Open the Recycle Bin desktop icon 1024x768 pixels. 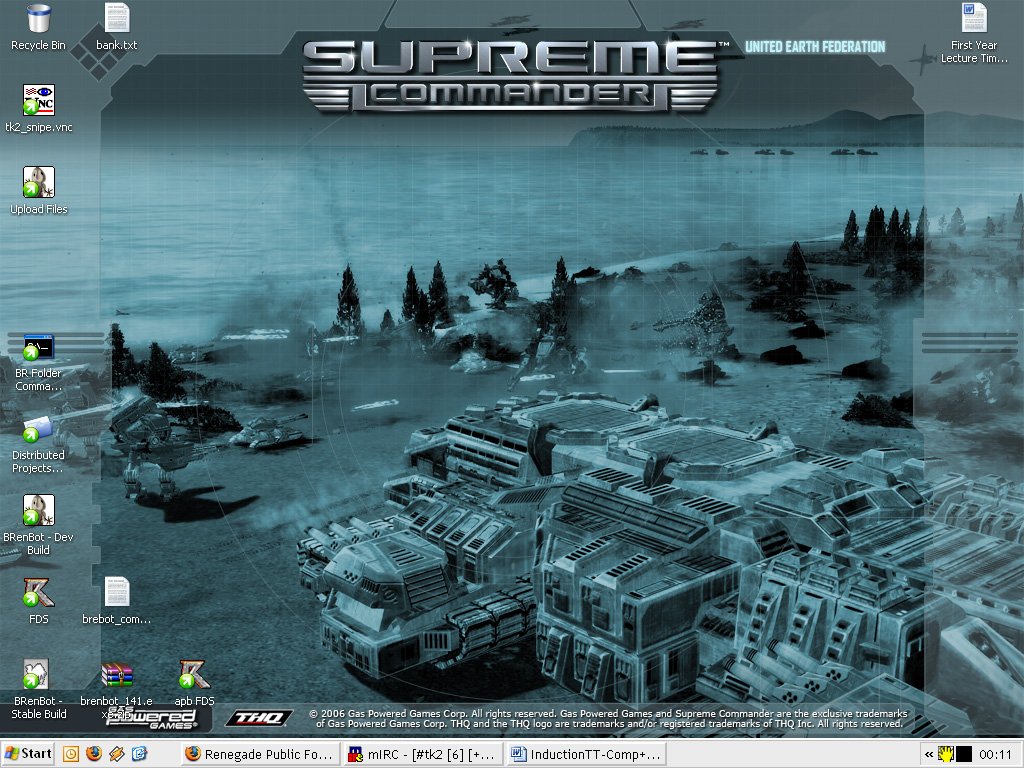click(x=38, y=19)
